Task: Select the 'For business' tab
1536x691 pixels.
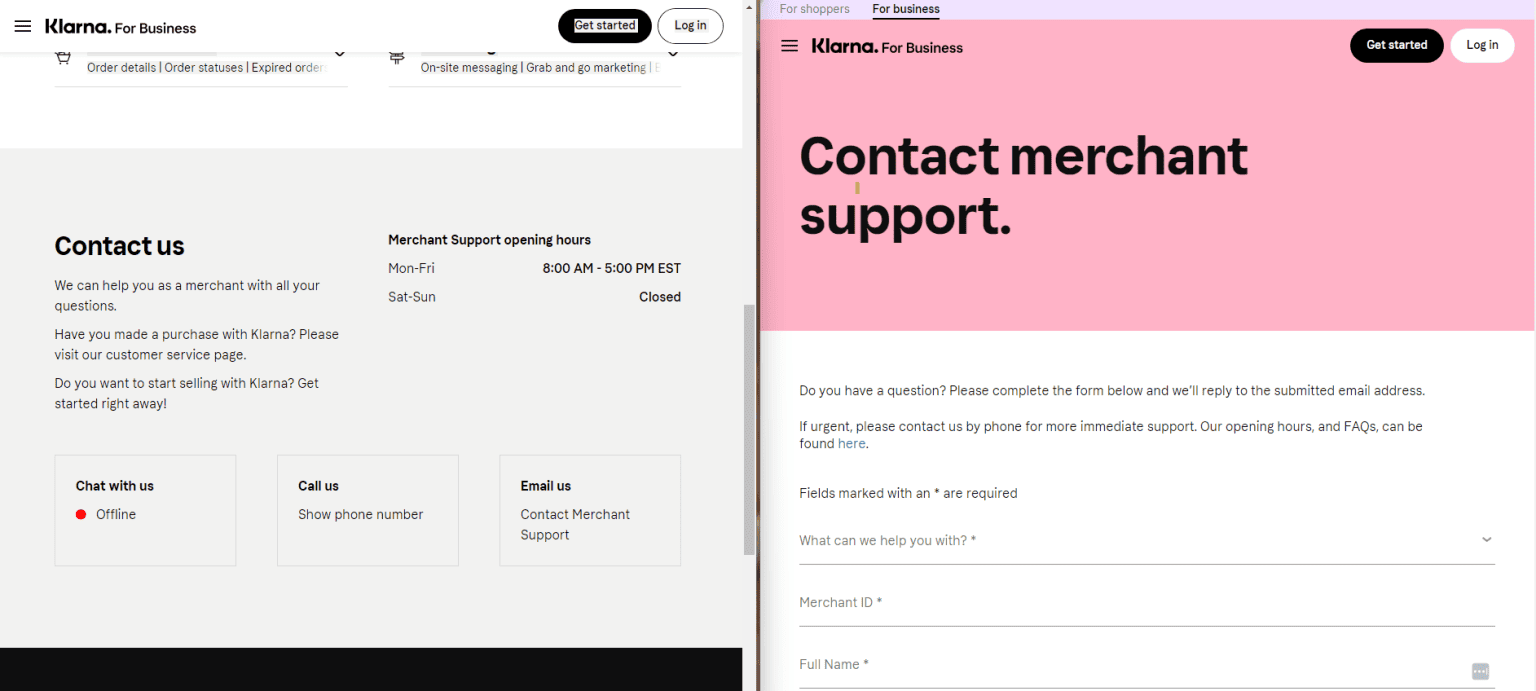Action: coord(905,9)
